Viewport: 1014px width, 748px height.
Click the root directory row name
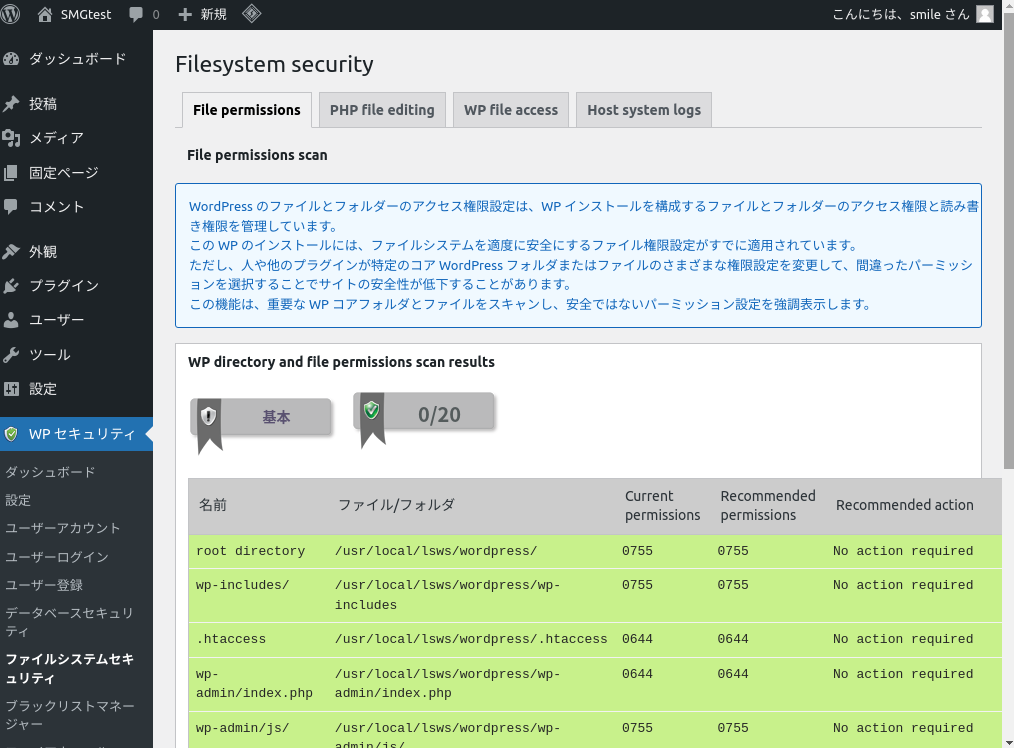pyautogui.click(x=250, y=551)
